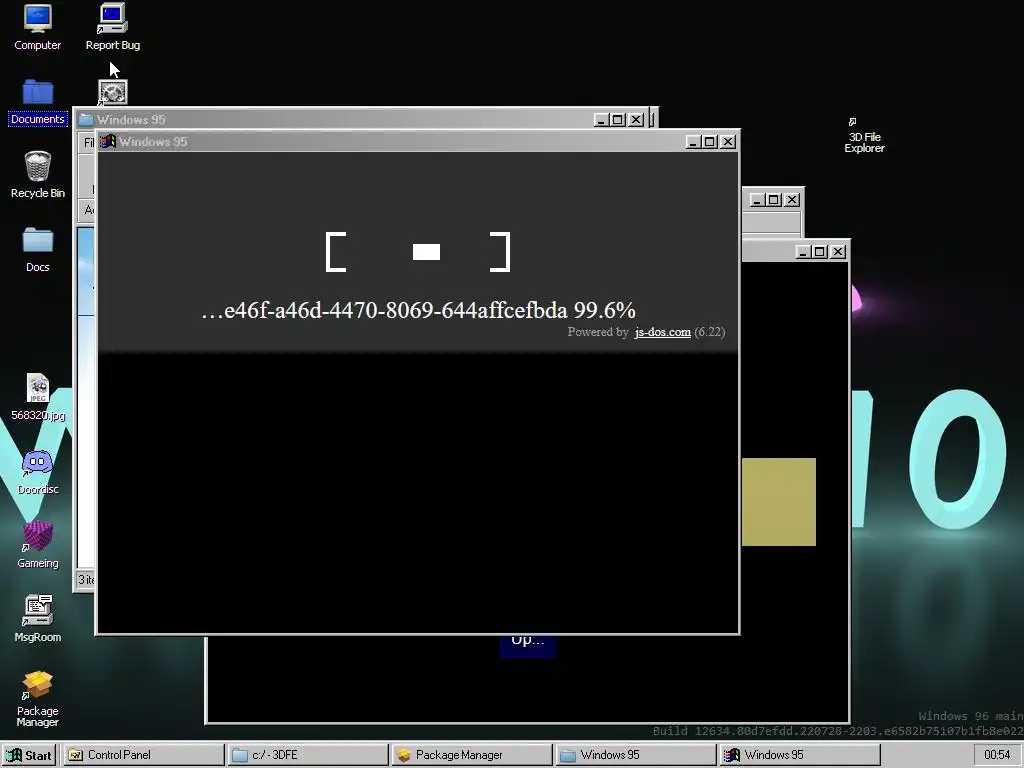Switch to c:/ - 3DFE taskbar item
This screenshot has height=768, width=1024.
308,755
